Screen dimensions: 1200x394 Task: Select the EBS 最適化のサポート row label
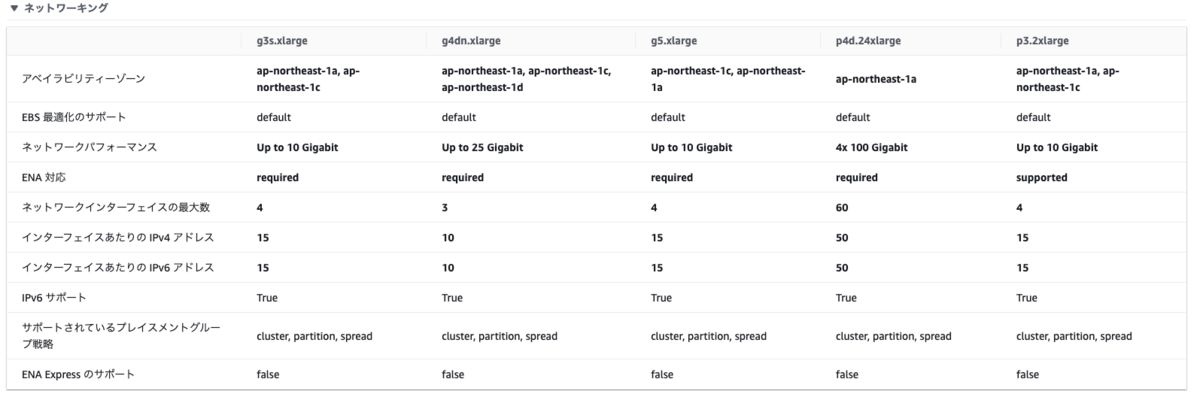pos(73,117)
